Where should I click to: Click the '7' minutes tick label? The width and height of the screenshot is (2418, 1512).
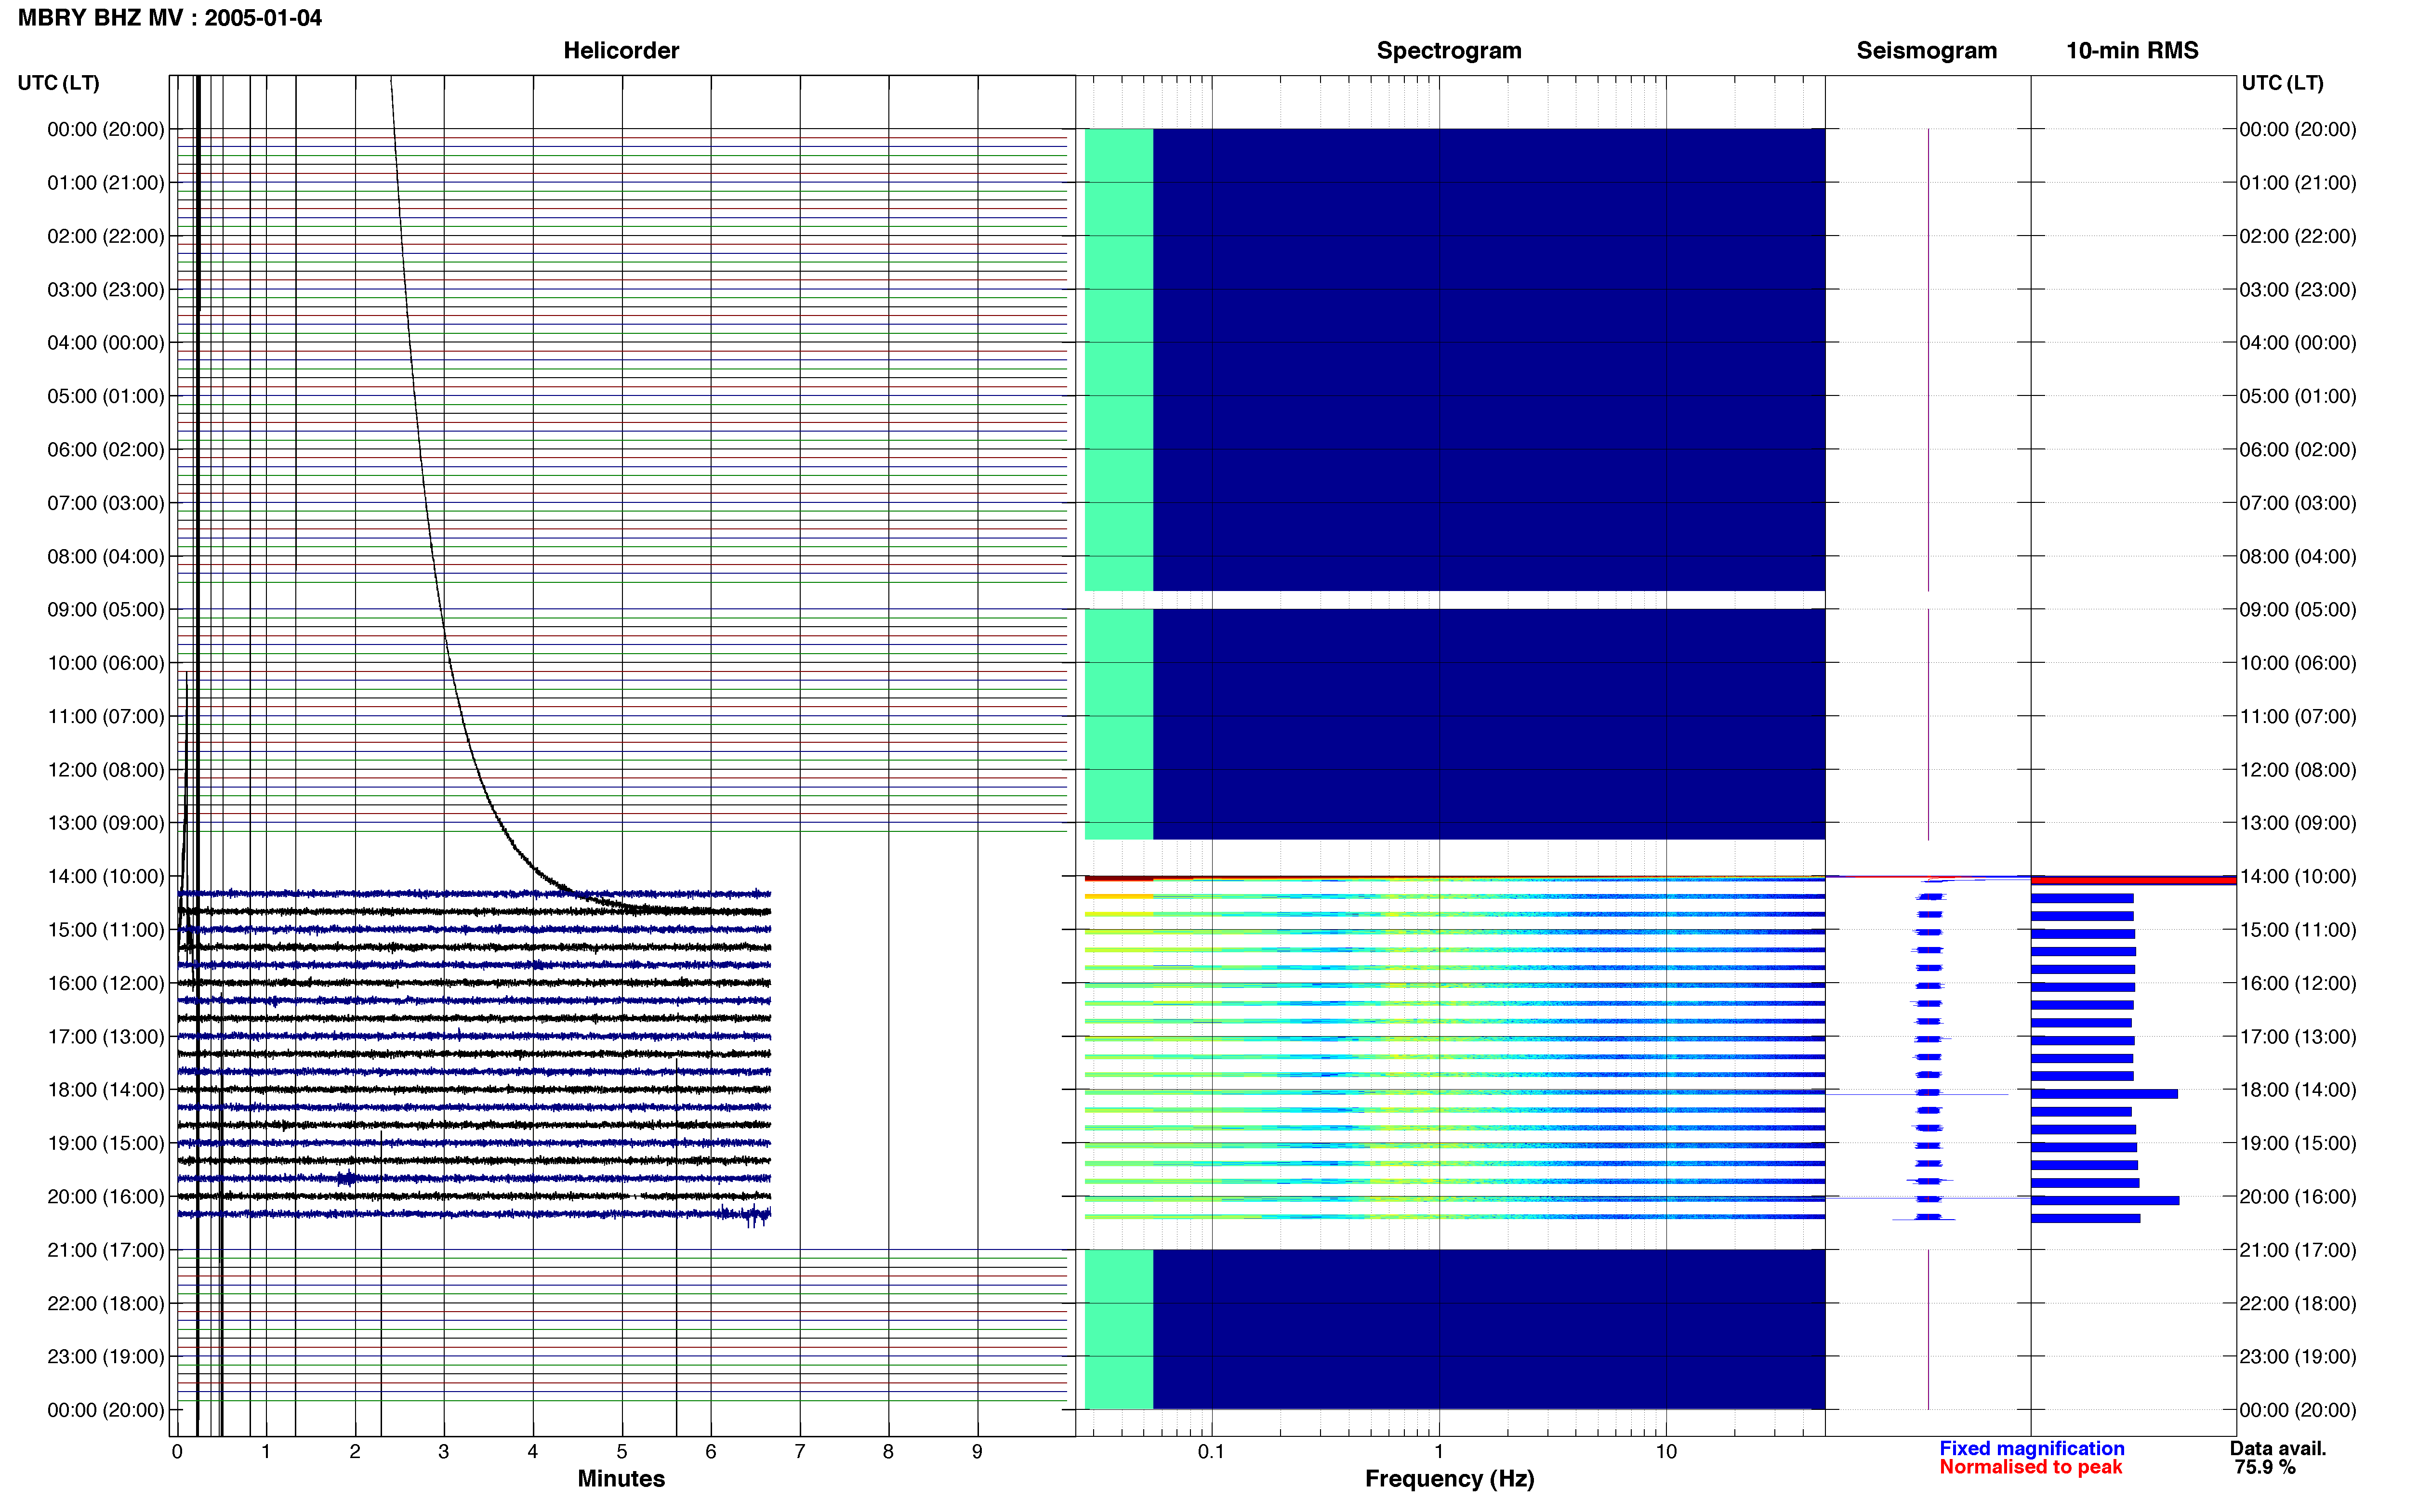(800, 1451)
